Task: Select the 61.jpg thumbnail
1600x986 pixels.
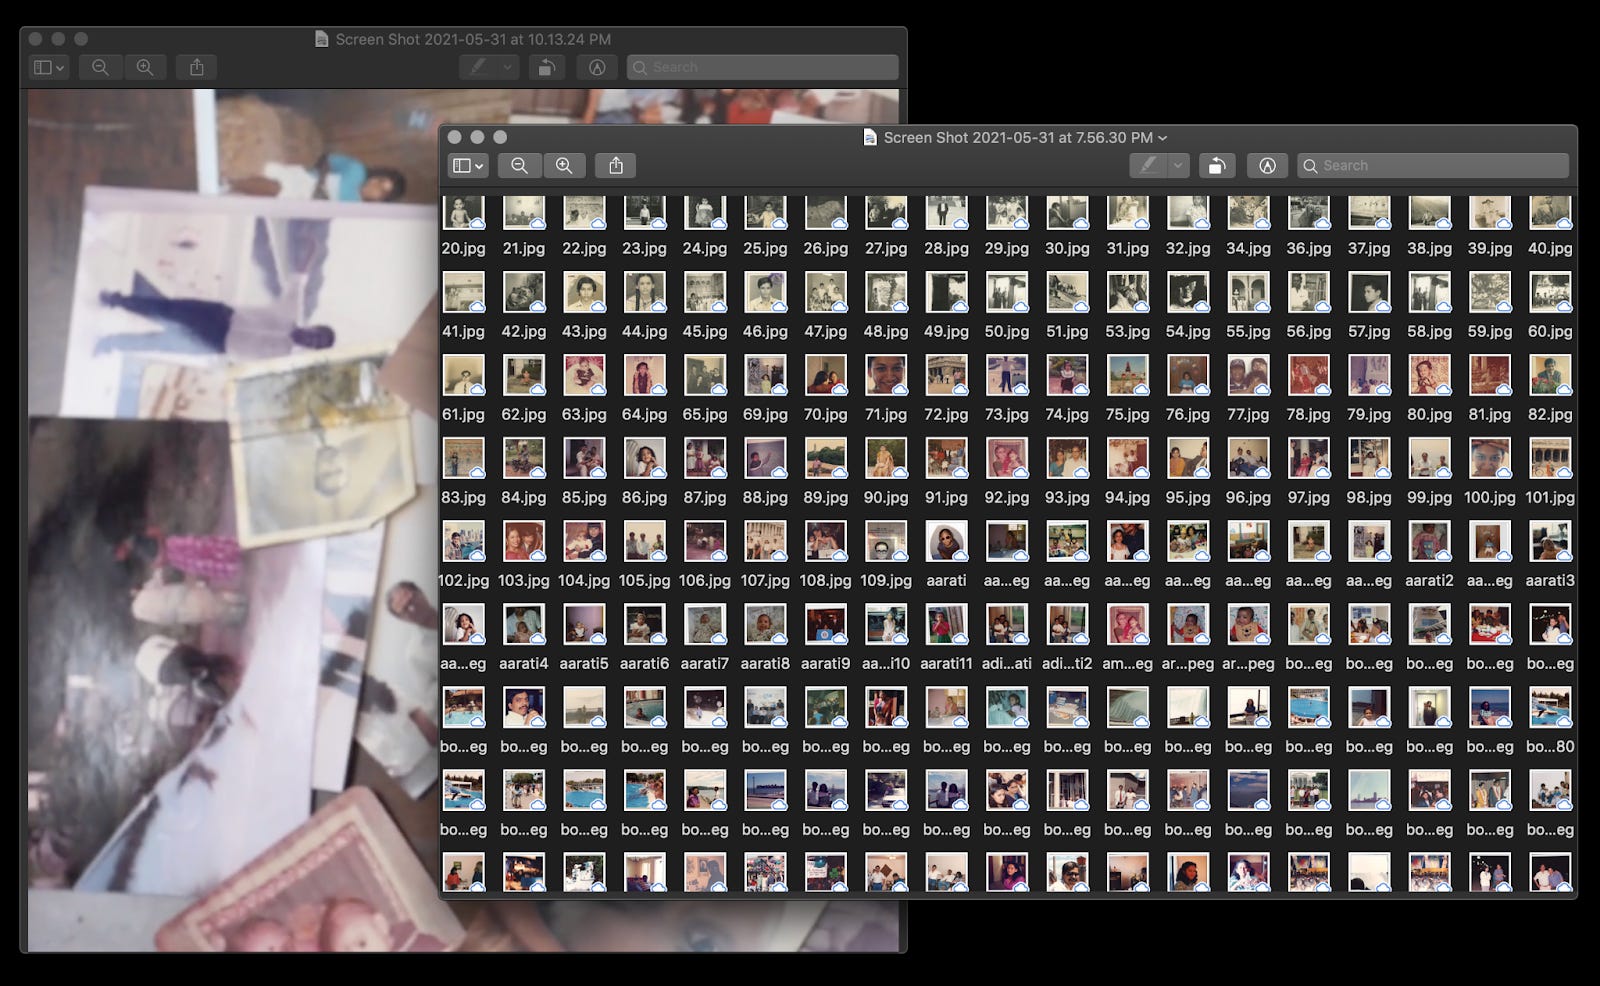Action: click(x=463, y=375)
